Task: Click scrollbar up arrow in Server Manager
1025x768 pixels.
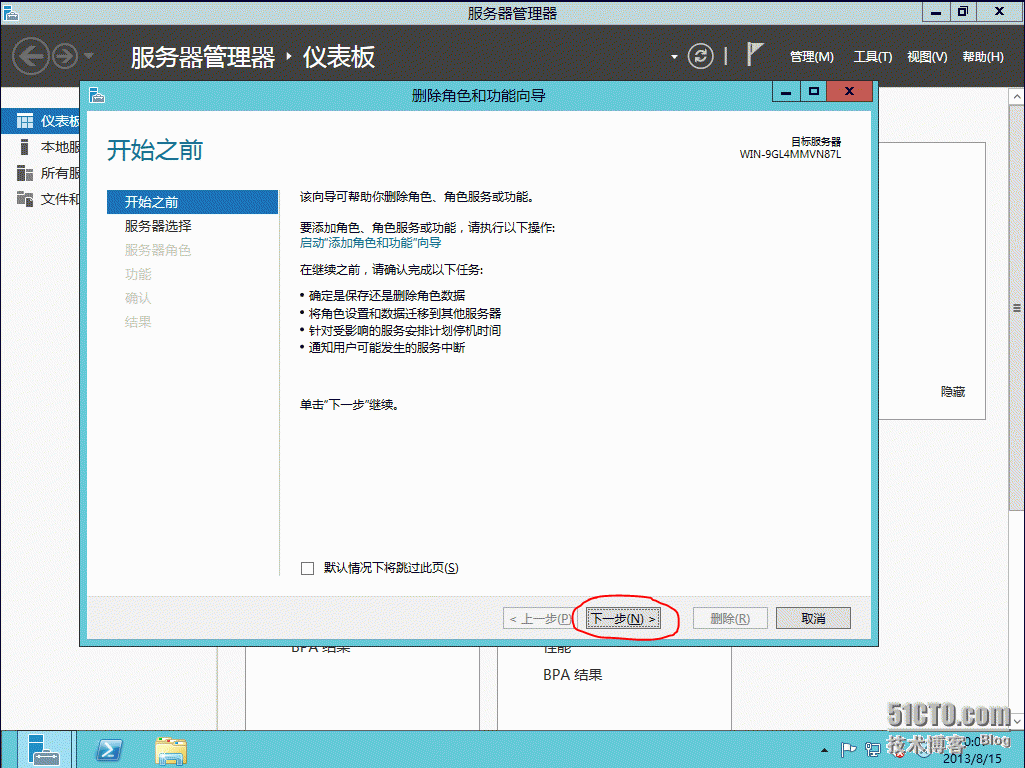Action: pos(1017,97)
